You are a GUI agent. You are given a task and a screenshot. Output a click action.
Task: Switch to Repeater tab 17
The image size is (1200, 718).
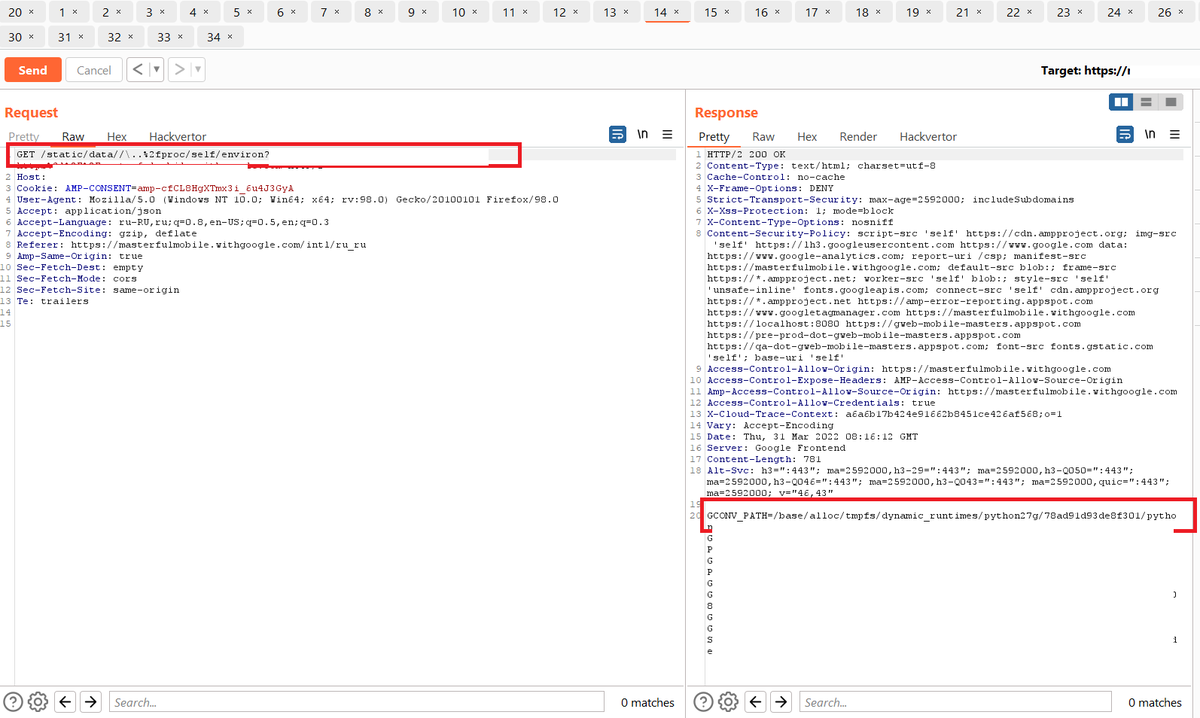[811, 12]
